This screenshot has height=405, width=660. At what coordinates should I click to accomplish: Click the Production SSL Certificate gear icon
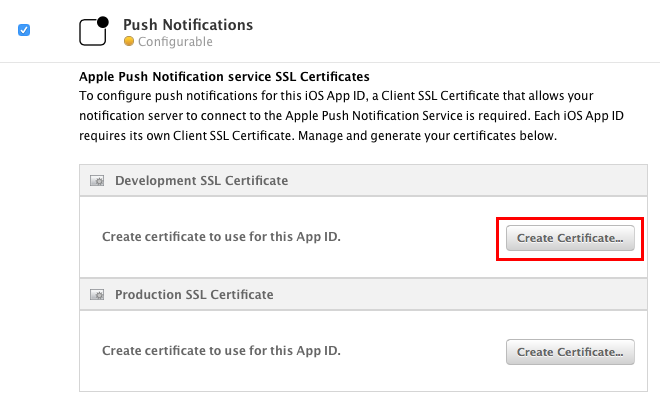[97, 295]
